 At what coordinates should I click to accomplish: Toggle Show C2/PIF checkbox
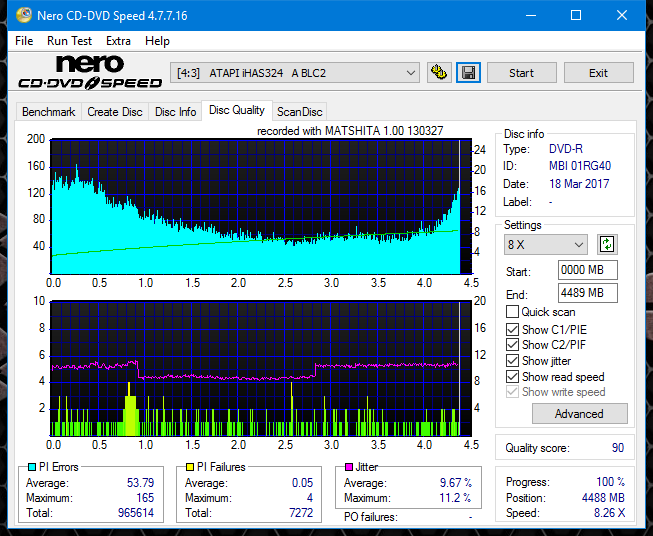pyautogui.click(x=512, y=345)
